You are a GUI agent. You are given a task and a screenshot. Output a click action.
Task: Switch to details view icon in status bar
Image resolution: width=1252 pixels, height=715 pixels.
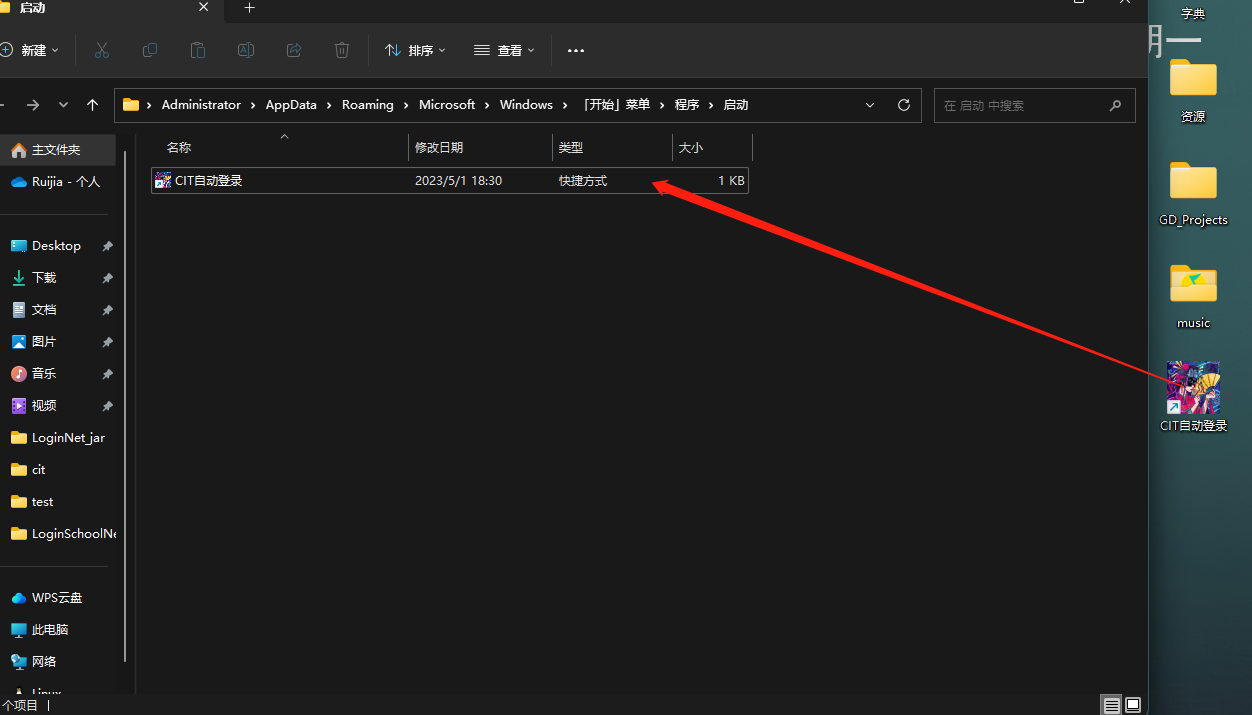tap(1112, 705)
